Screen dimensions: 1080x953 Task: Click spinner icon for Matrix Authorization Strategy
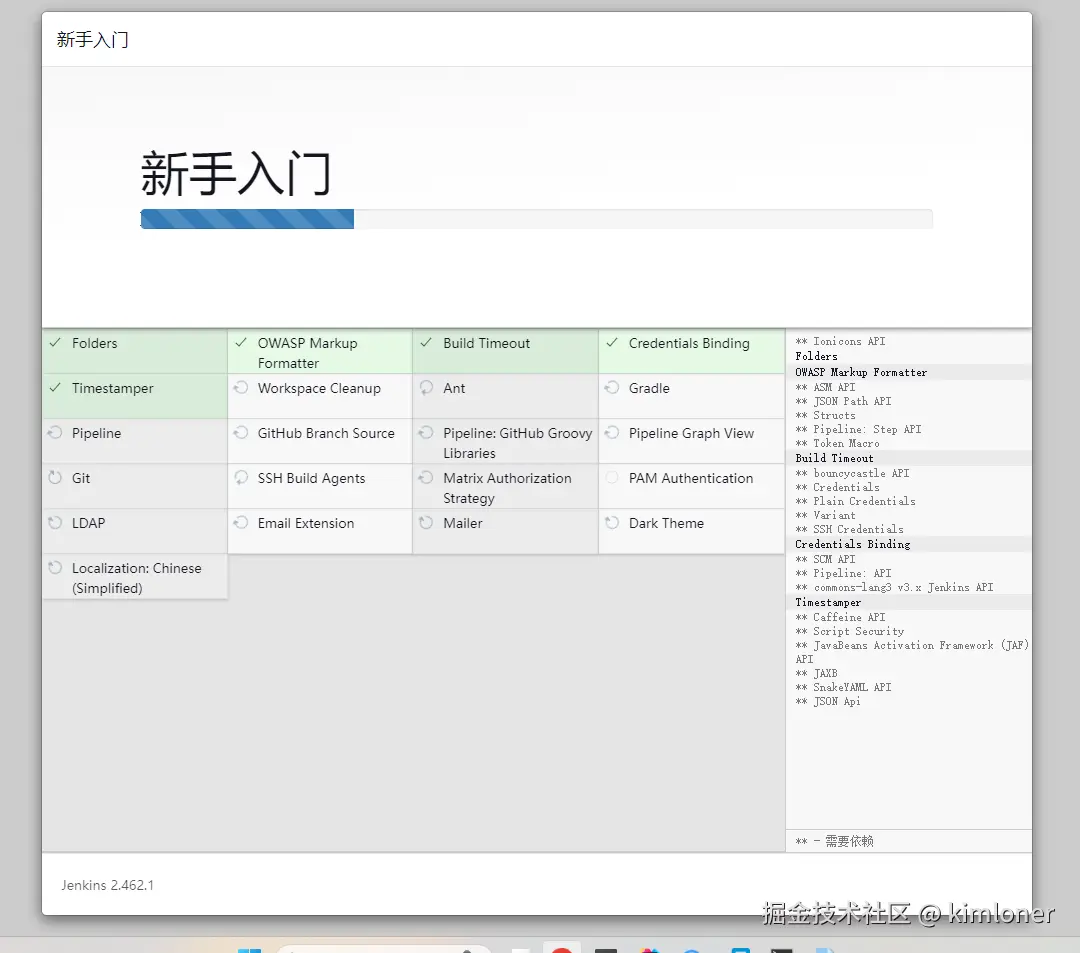(426, 477)
